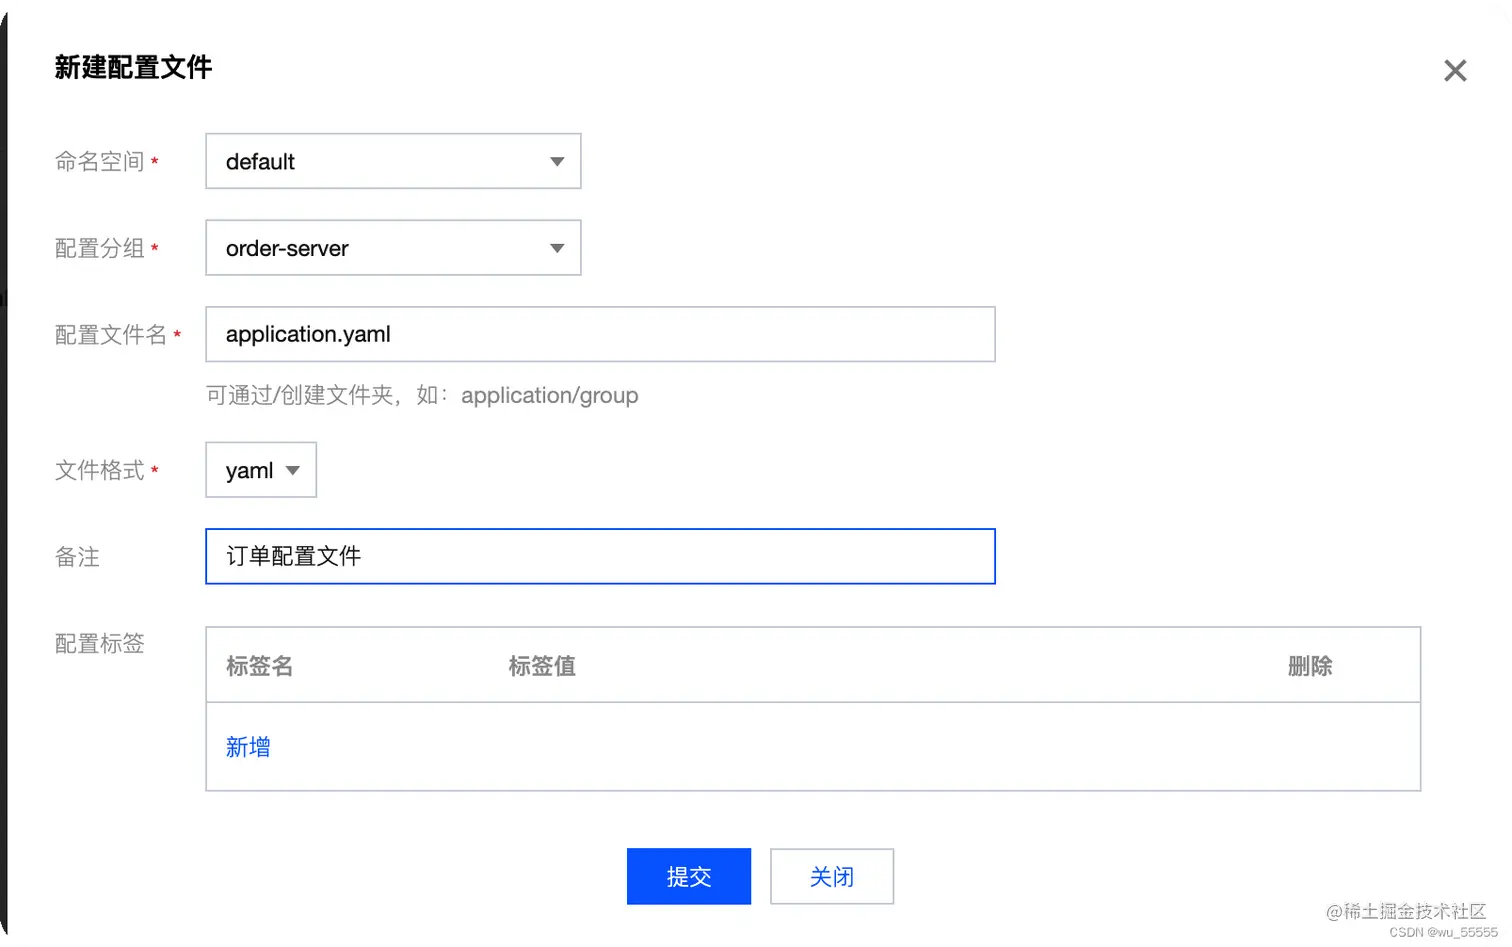Expand the 文件格式 dropdown arrow
1512x947 pixels.
pyautogui.click(x=292, y=470)
